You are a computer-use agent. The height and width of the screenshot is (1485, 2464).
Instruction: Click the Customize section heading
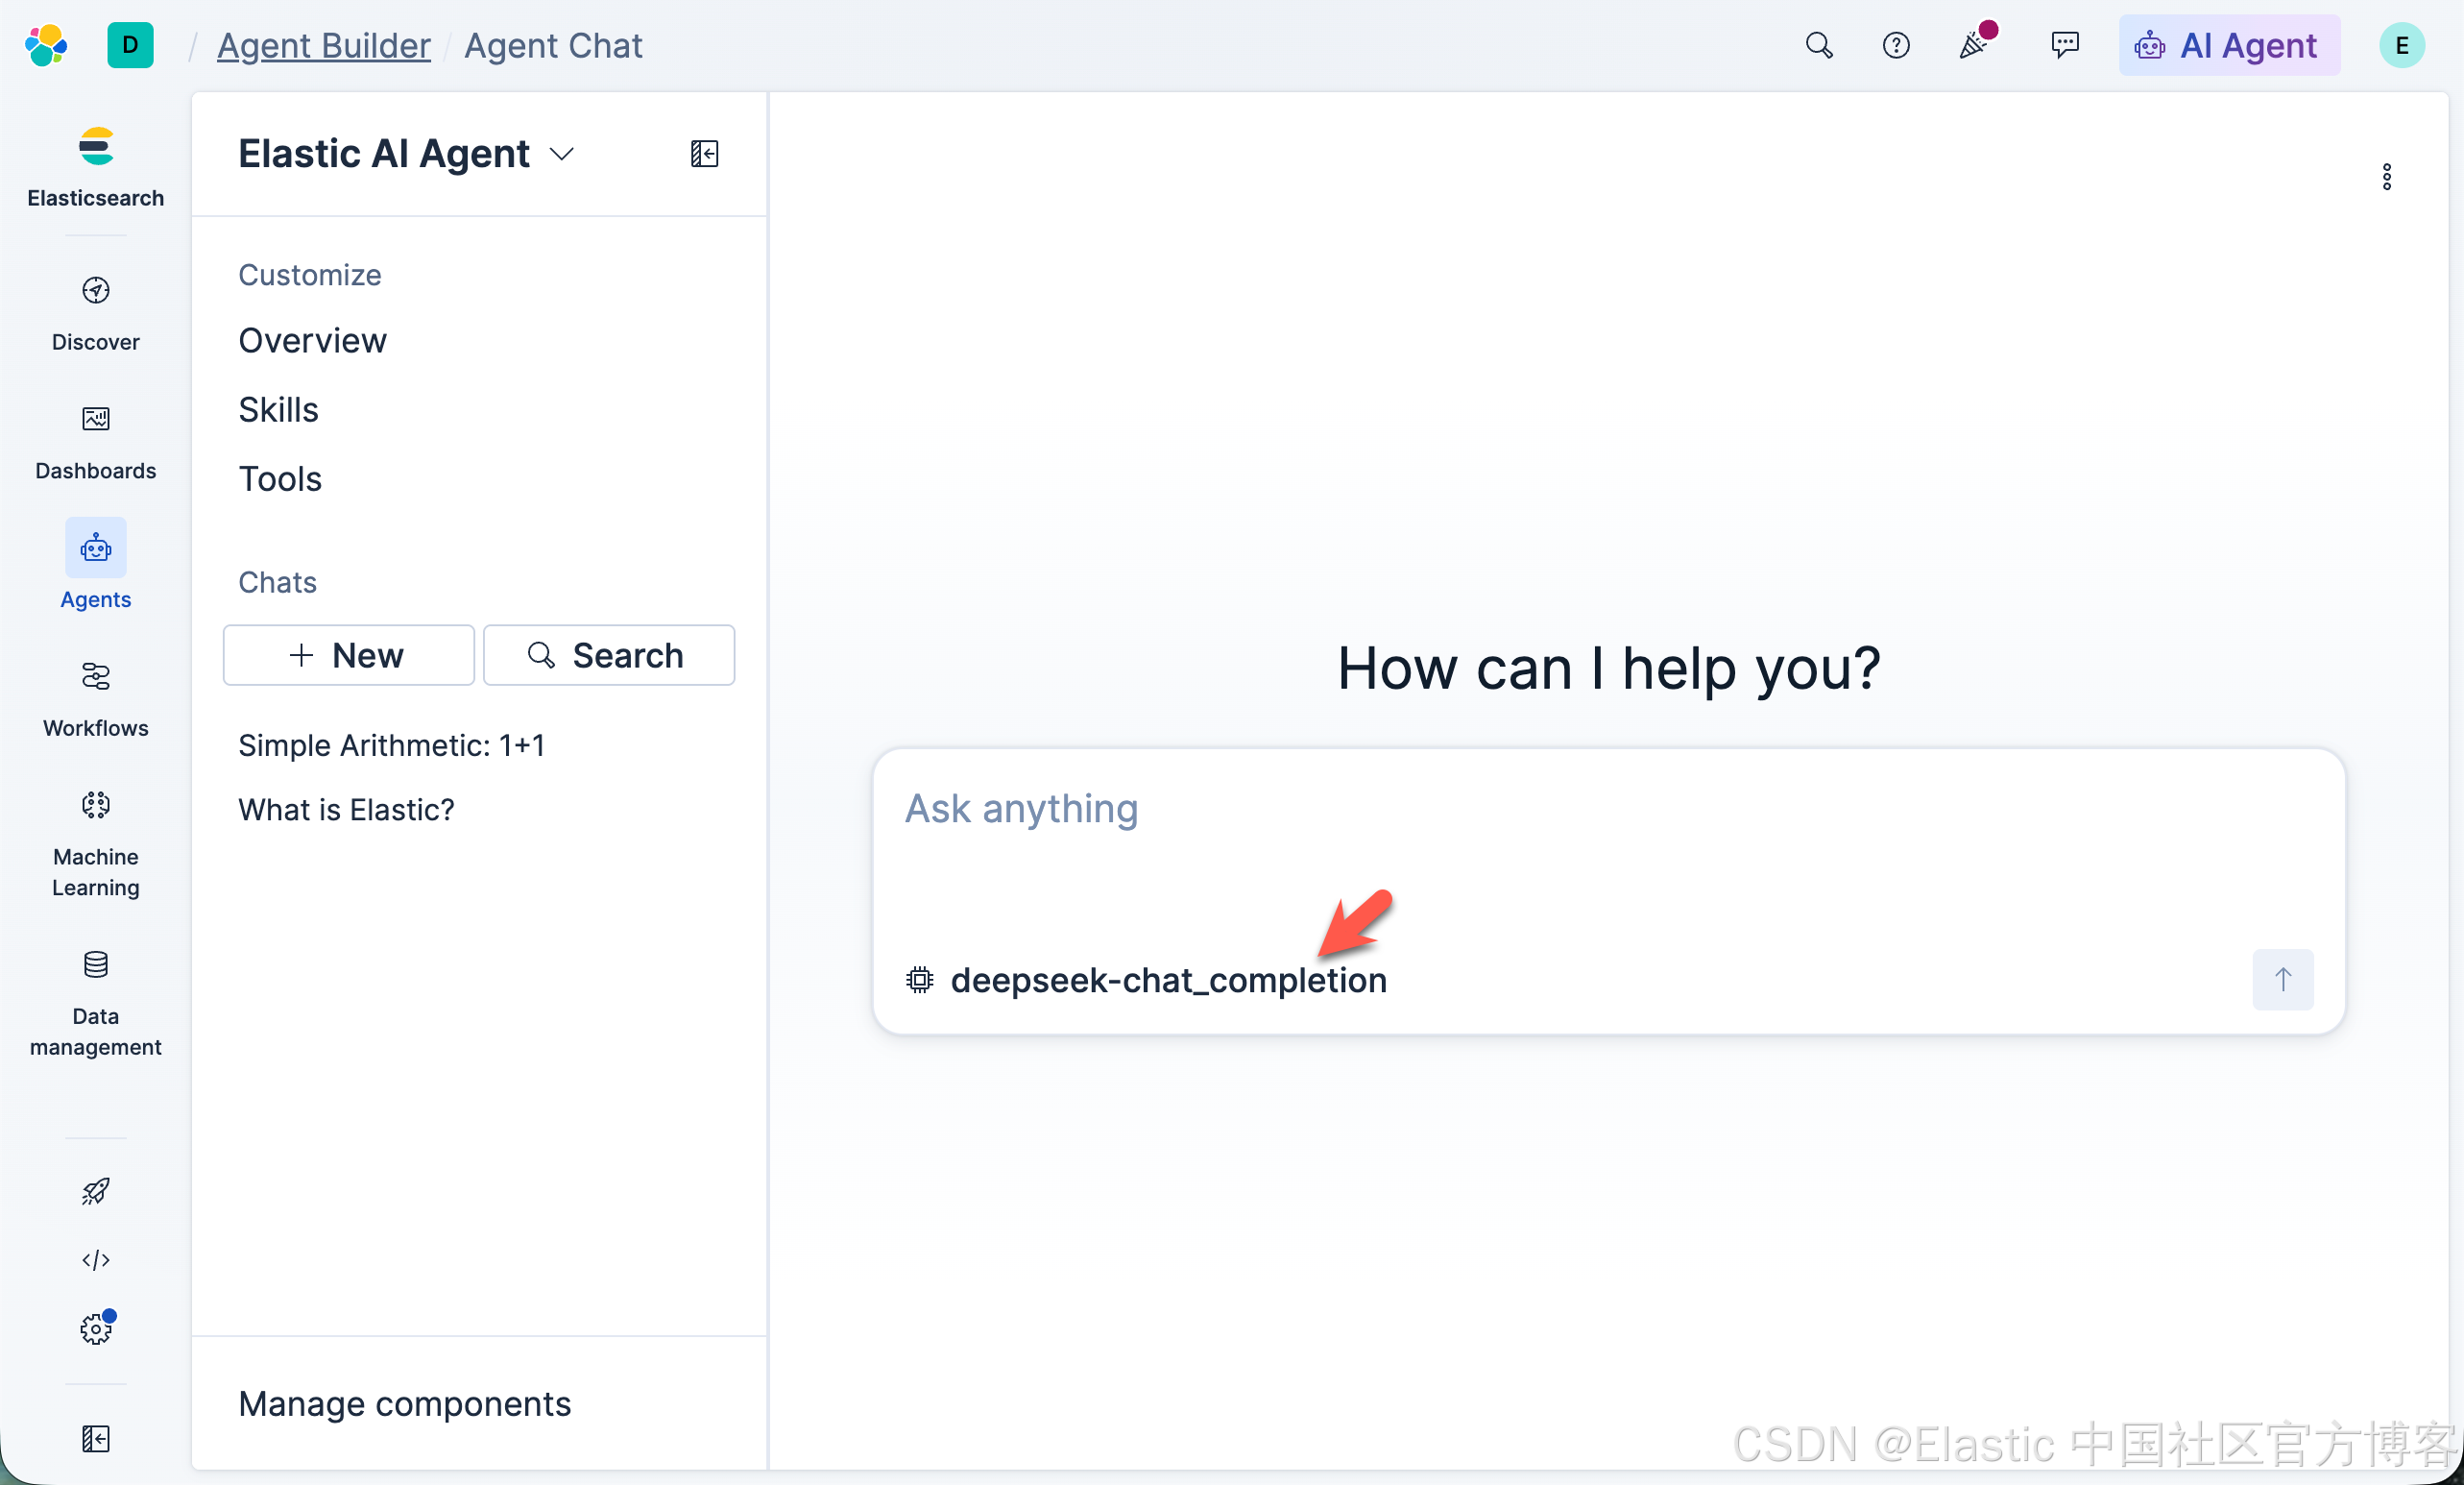click(x=310, y=274)
